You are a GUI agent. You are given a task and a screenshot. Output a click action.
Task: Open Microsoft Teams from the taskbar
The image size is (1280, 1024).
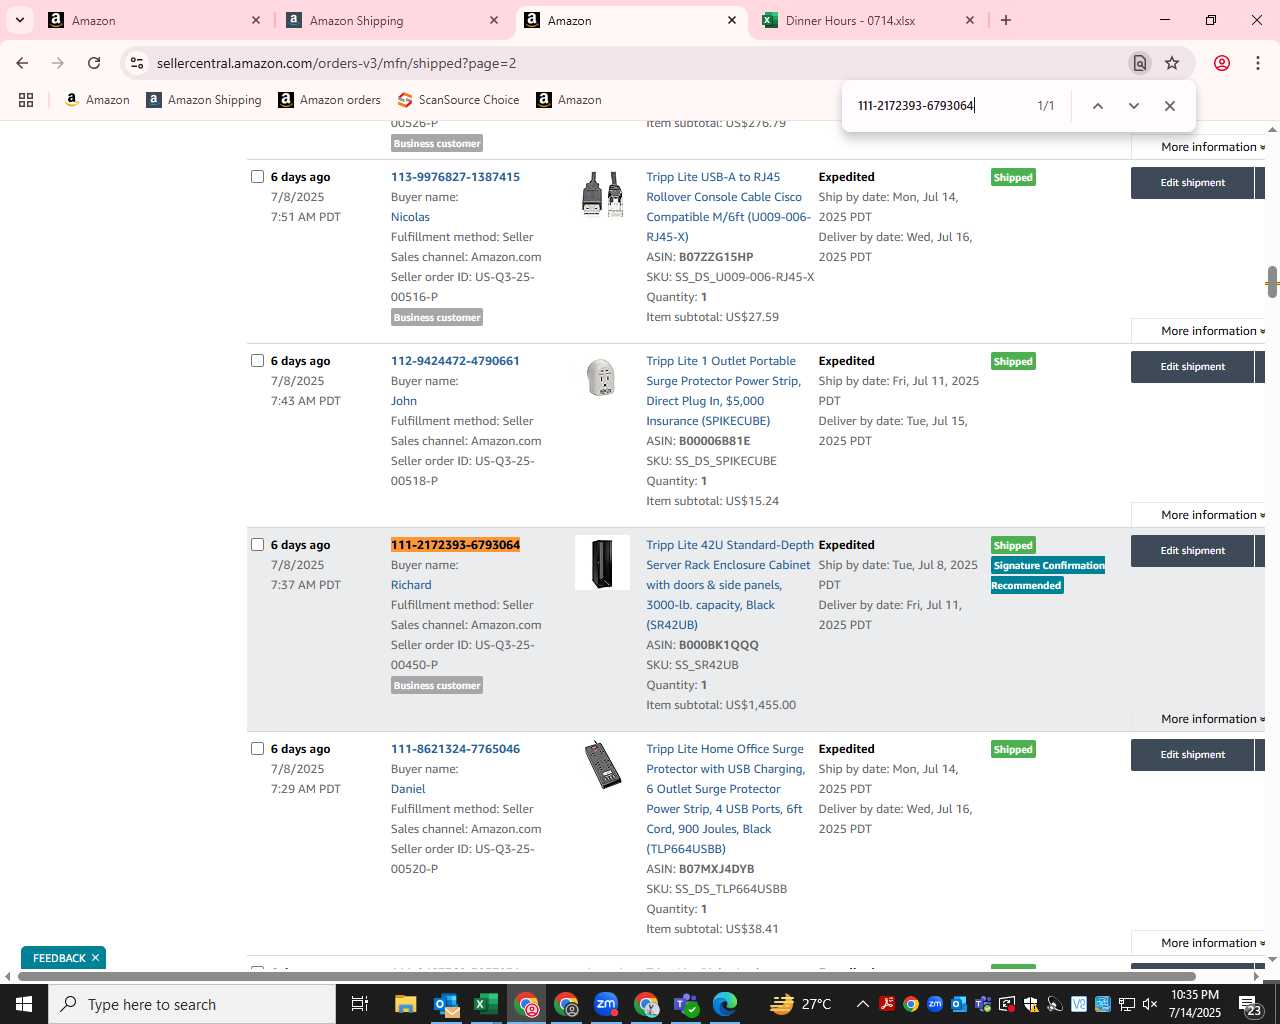[686, 1004]
